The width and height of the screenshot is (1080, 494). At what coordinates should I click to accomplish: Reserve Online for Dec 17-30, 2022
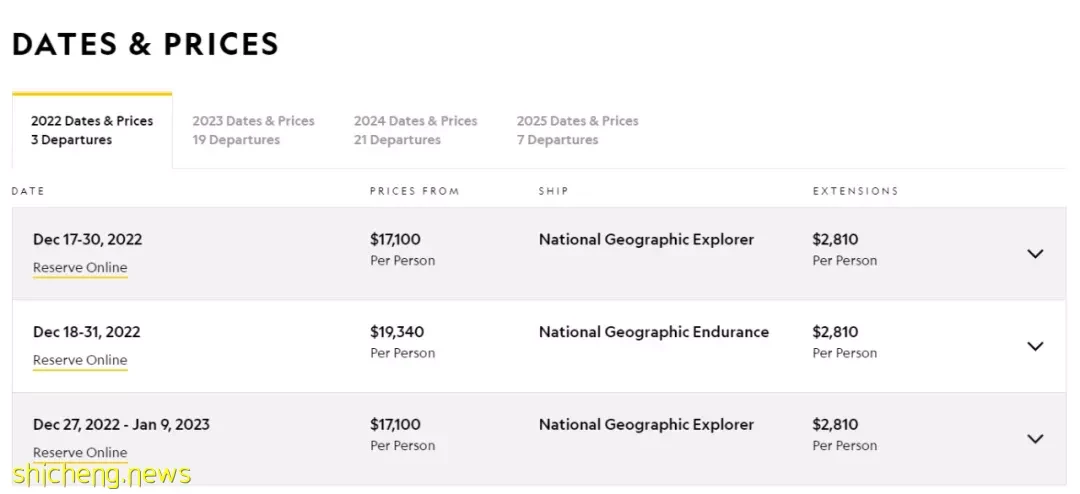coord(80,267)
